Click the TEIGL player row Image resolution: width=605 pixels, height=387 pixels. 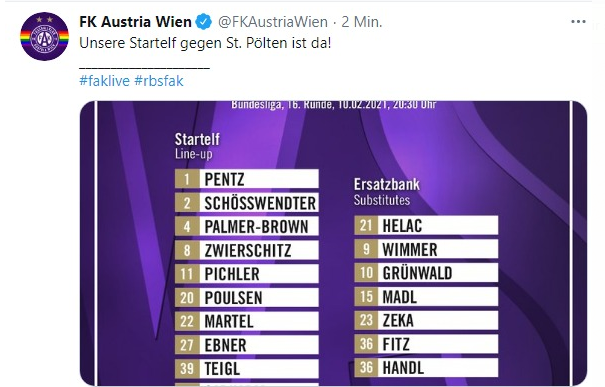tap(247, 368)
